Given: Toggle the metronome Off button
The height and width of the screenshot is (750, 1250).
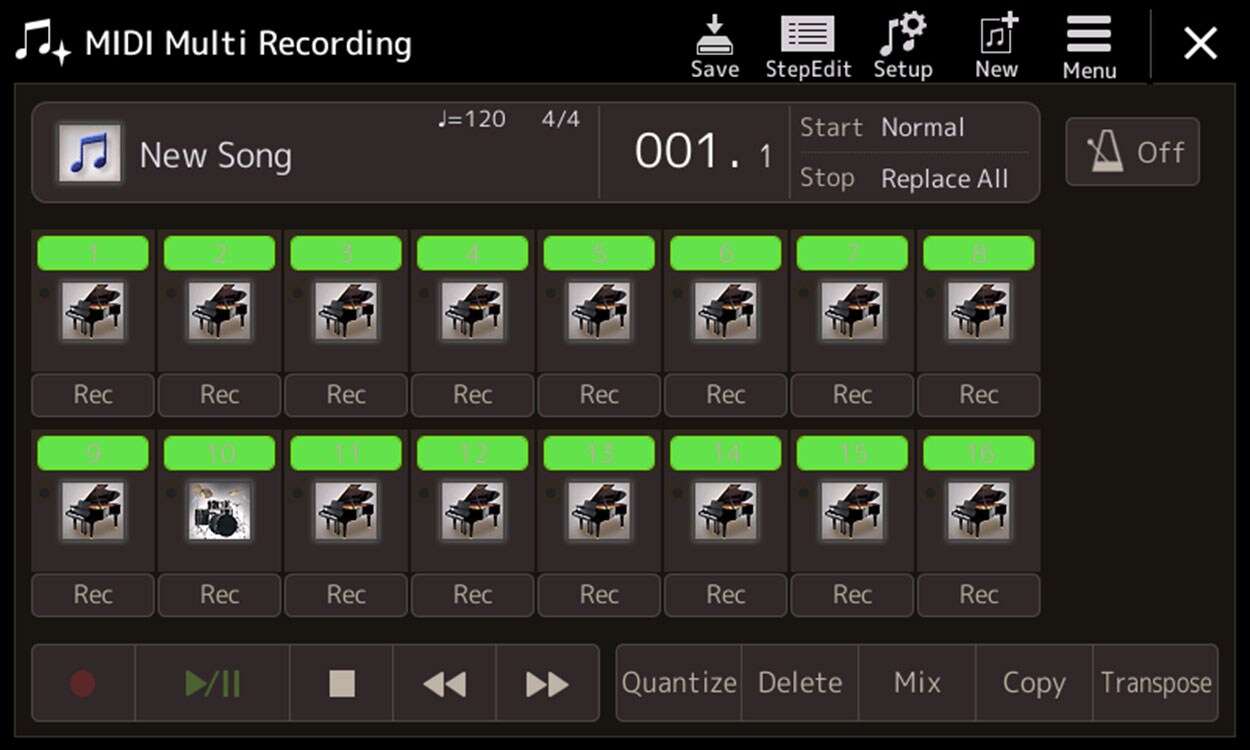Looking at the screenshot, I should coord(1132,152).
